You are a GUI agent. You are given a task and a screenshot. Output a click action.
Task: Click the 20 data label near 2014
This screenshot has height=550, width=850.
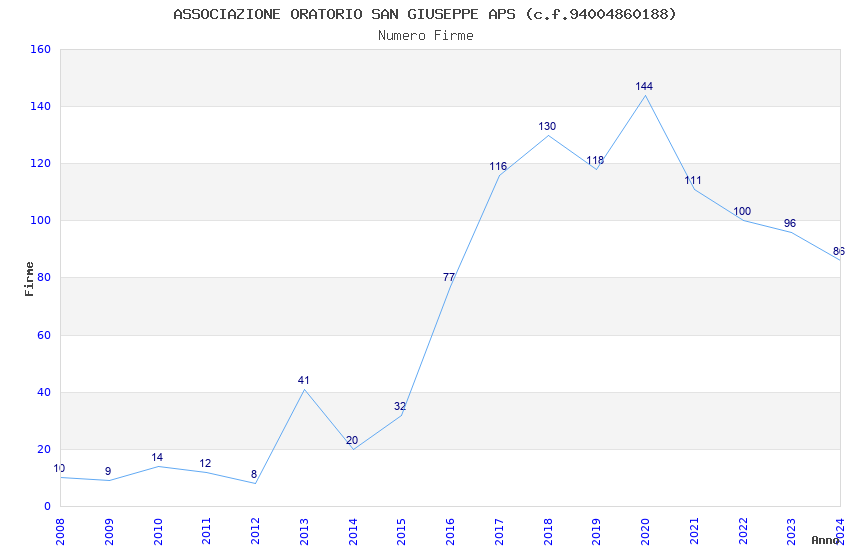352,441
